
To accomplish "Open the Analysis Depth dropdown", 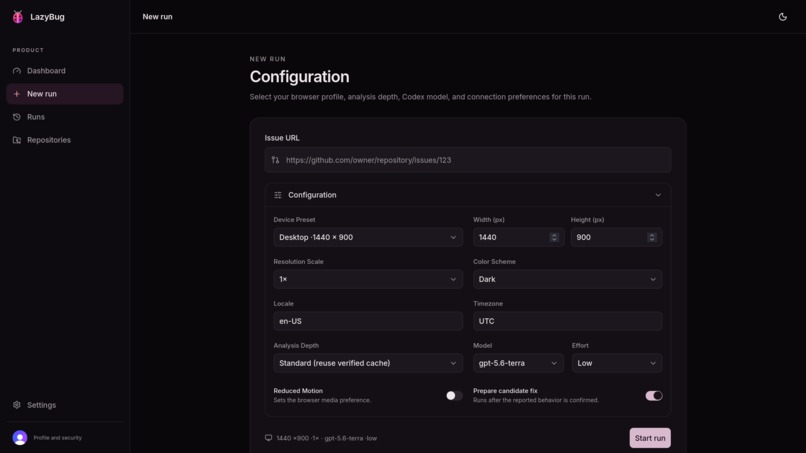I will pyautogui.click(x=368, y=363).
